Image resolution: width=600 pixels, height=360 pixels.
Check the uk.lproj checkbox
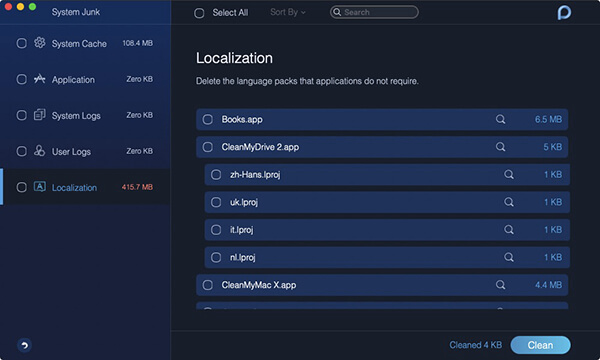216,202
